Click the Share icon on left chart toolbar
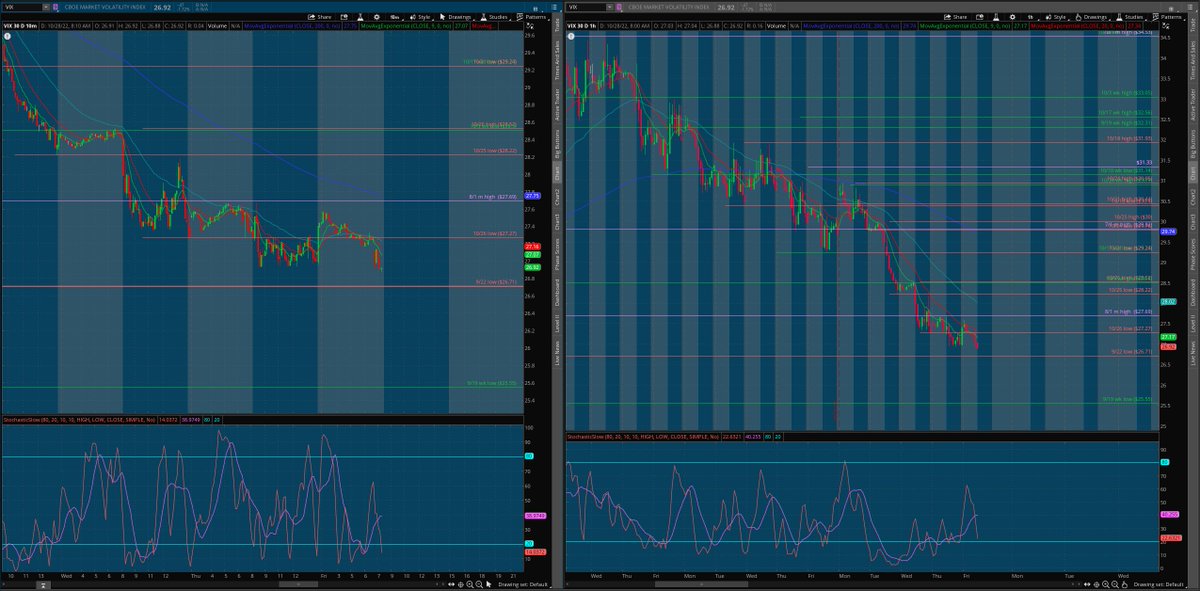 point(319,16)
